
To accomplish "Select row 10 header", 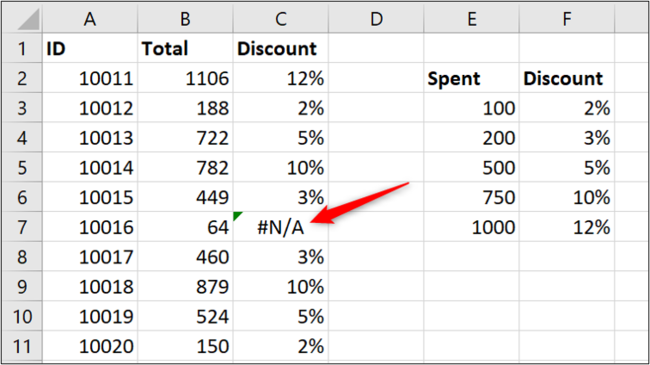I will pos(22,317).
